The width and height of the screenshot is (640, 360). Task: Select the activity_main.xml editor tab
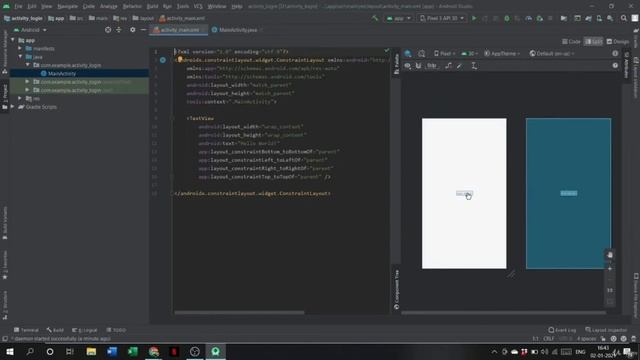[x=179, y=30]
